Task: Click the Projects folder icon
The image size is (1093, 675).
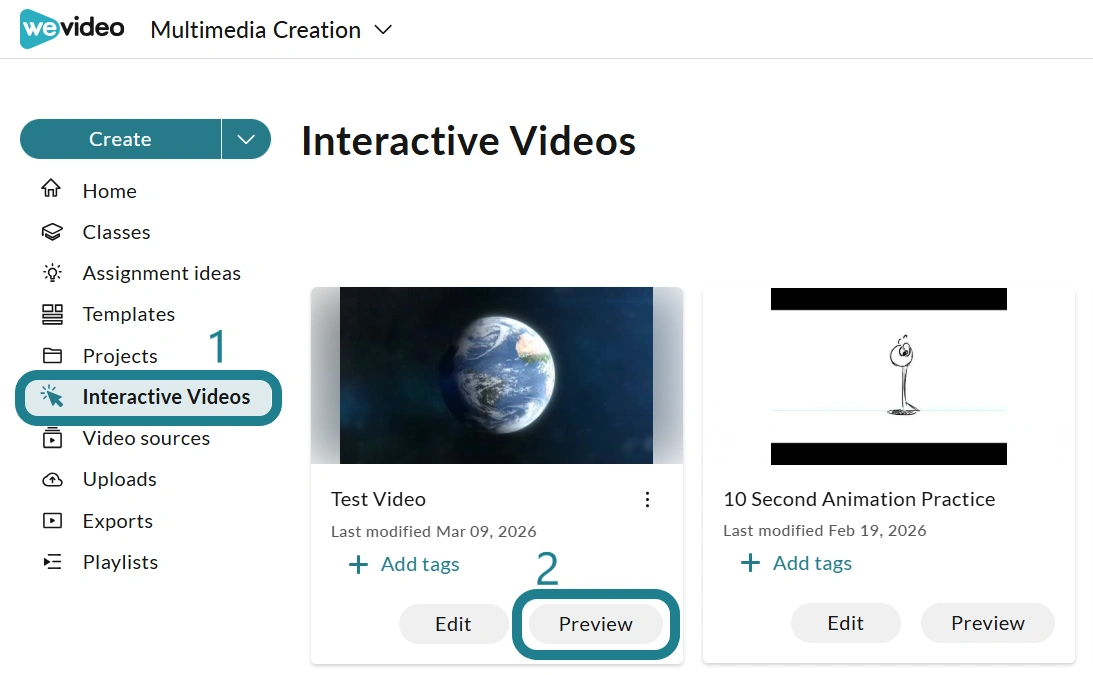Action: pyautogui.click(x=52, y=356)
